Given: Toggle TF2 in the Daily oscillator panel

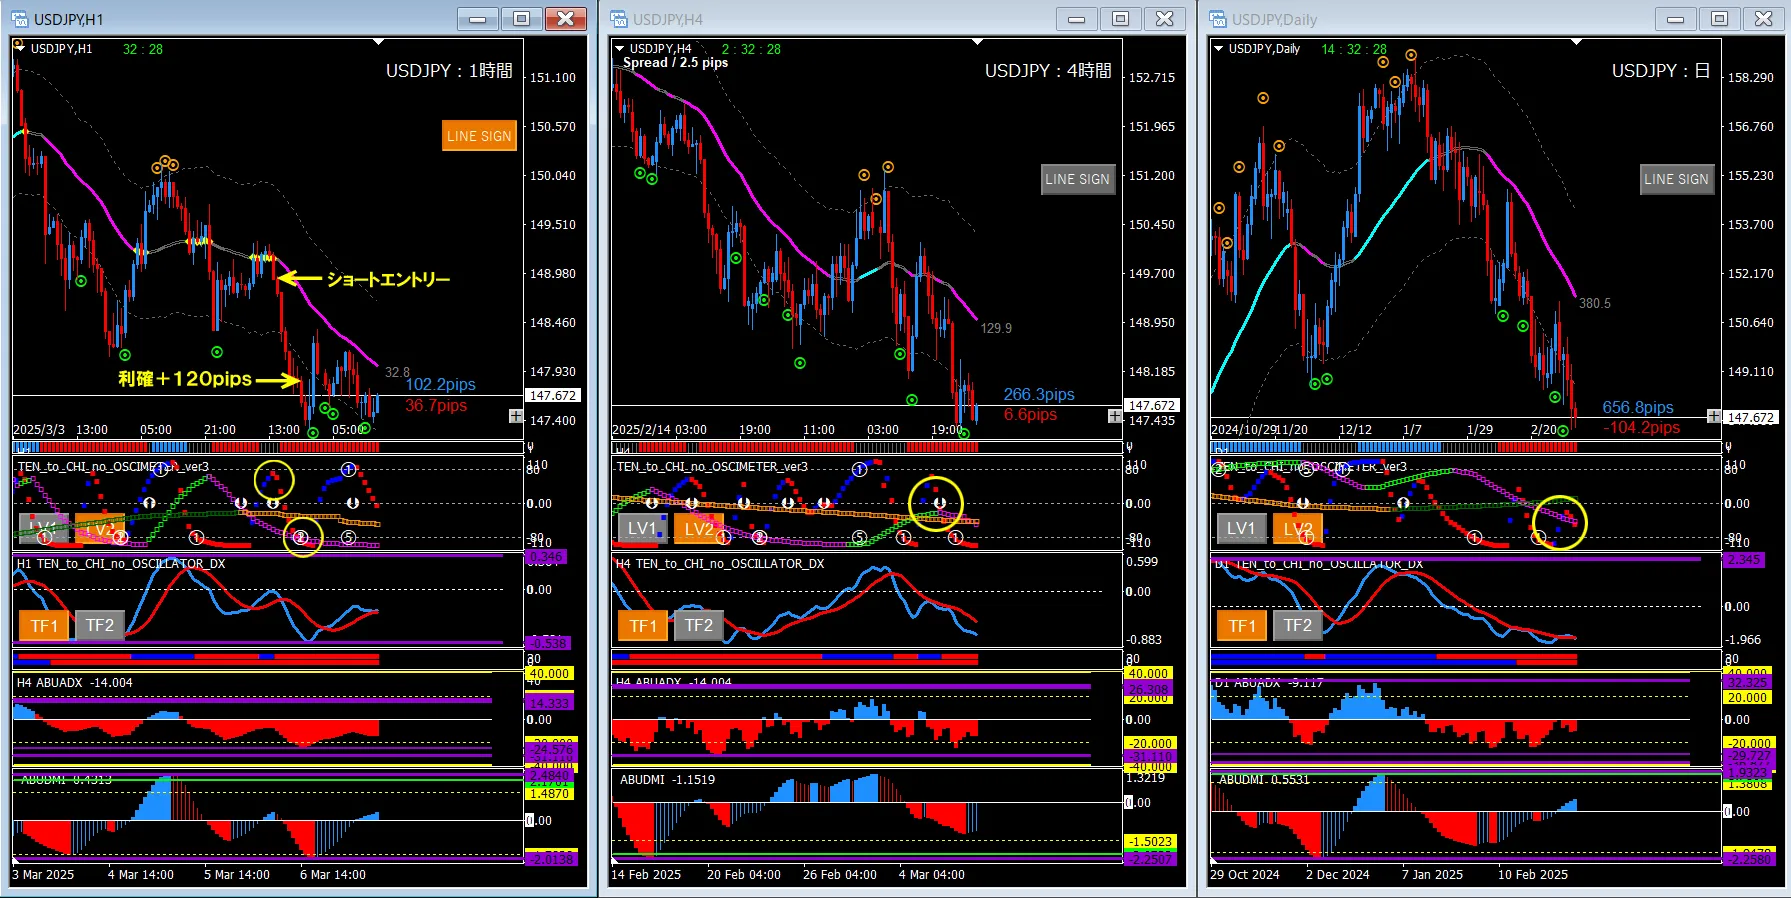Looking at the screenshot, I should click(1298, 625).
